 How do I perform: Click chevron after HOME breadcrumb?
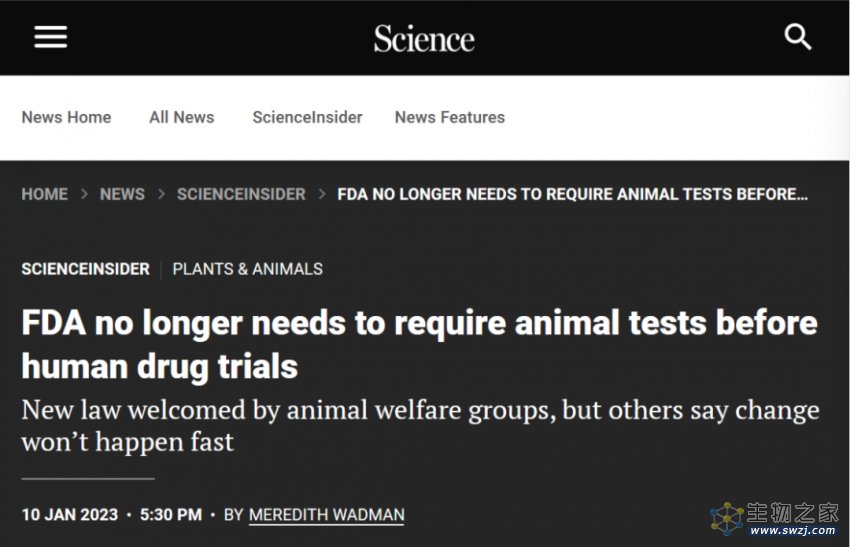tap(84, 194)
